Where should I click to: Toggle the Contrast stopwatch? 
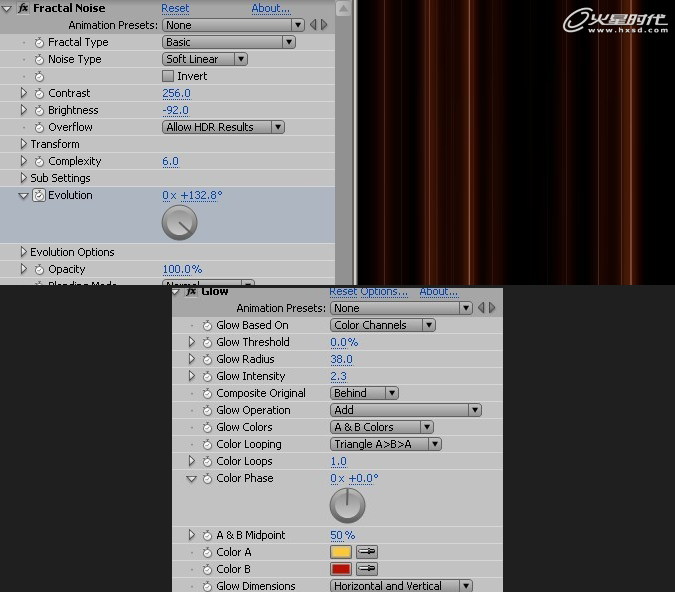coord(39,93)
